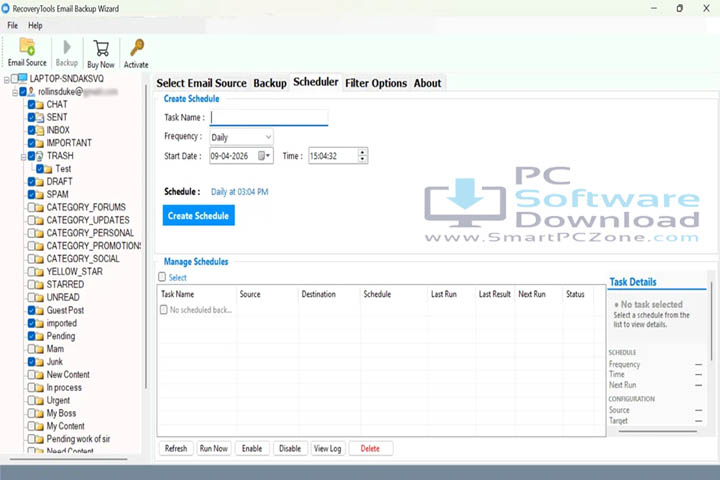Viewport: 720px width, 480px height.
Task: Click the Junk folder icon
Action: tap(40, 362)
